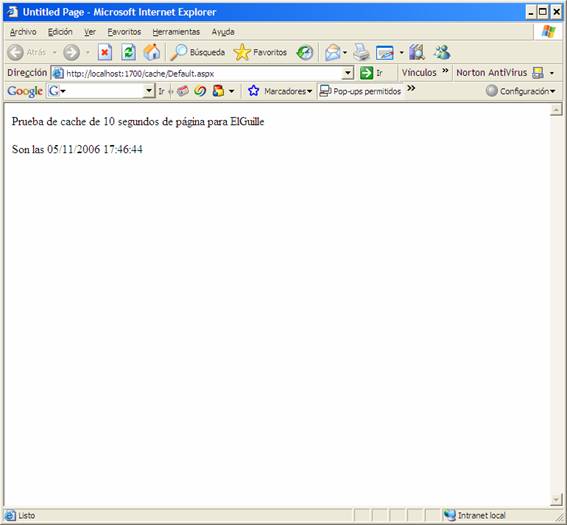Open the Favoritos star panel
Image resolution: width=567 pixels, height=525 pixels.
(260, 52)
